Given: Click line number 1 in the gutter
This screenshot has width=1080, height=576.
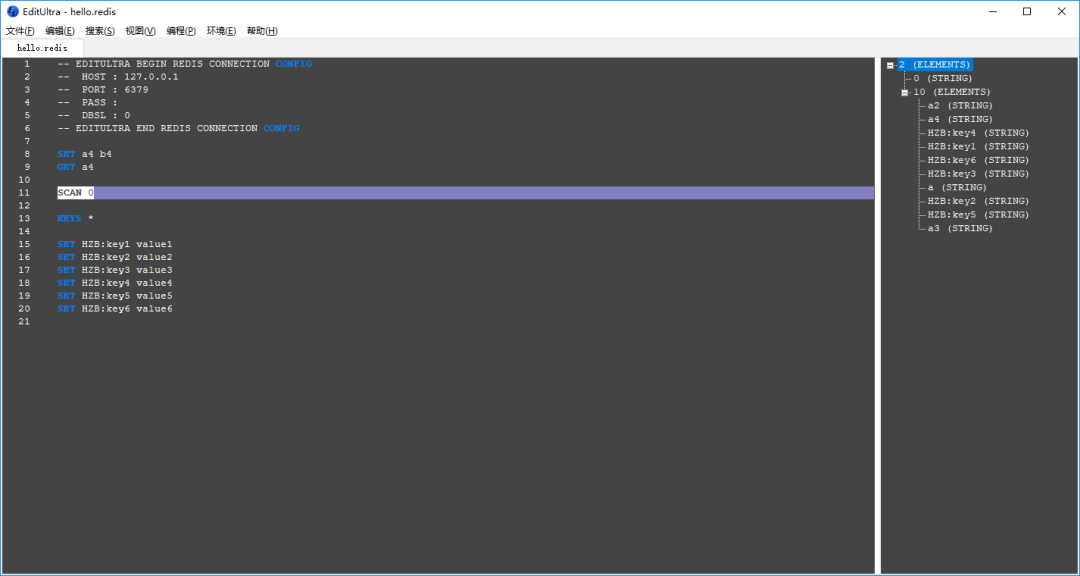Looking at the screenshot, I should (x=28, y=64).
